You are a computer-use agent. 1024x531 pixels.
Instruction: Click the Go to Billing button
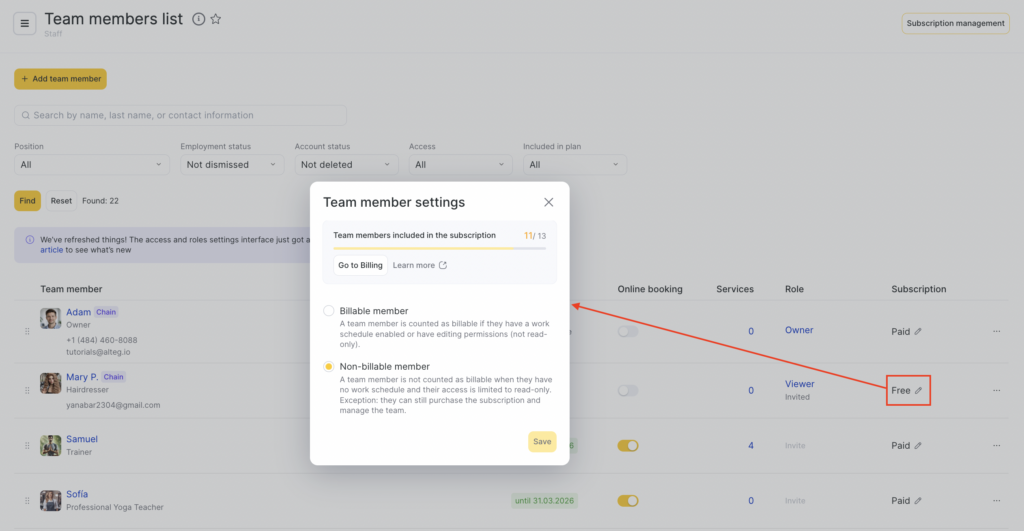(360, 265)
